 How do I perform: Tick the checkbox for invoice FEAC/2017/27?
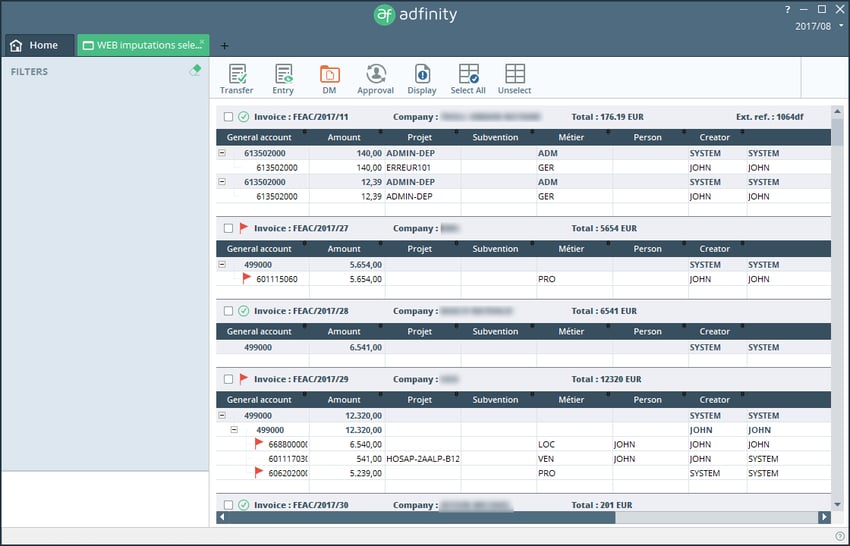(x=229, y=228)
